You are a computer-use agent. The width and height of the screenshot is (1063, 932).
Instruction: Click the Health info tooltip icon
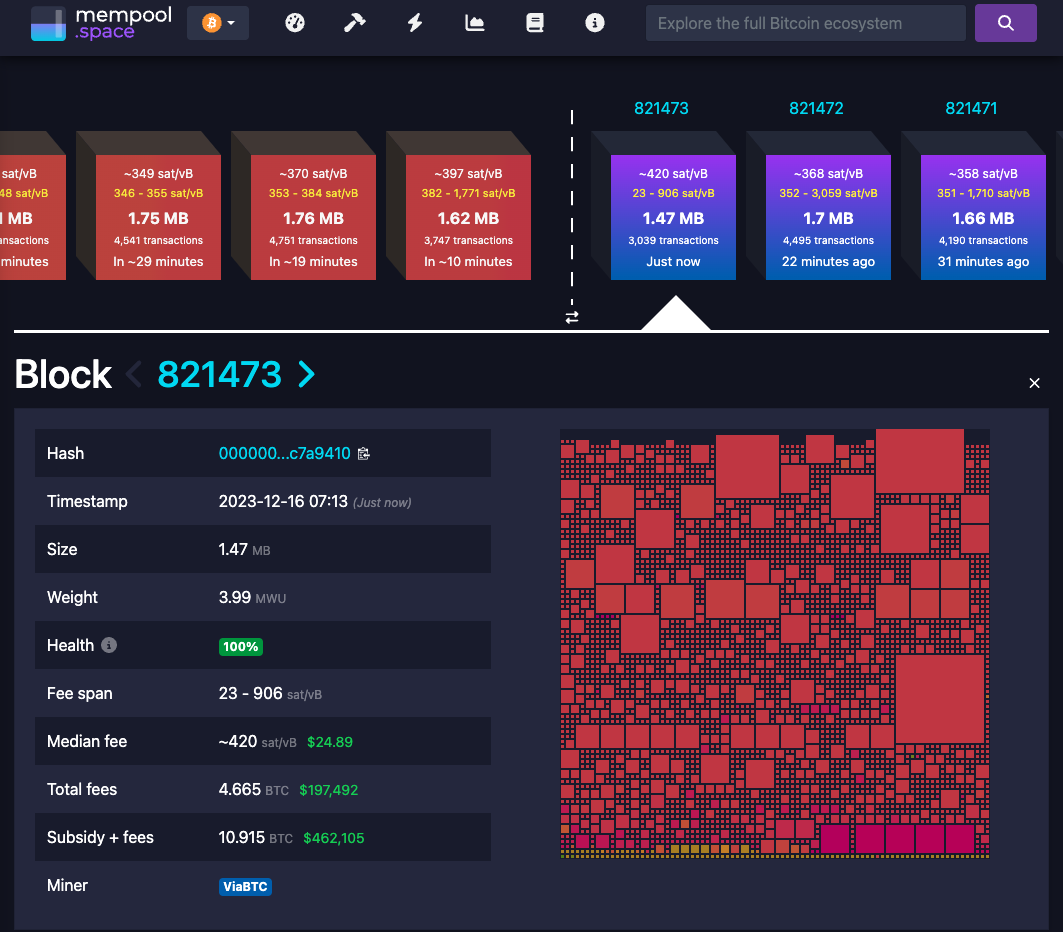pyautogui.click(x=110, y=645)
